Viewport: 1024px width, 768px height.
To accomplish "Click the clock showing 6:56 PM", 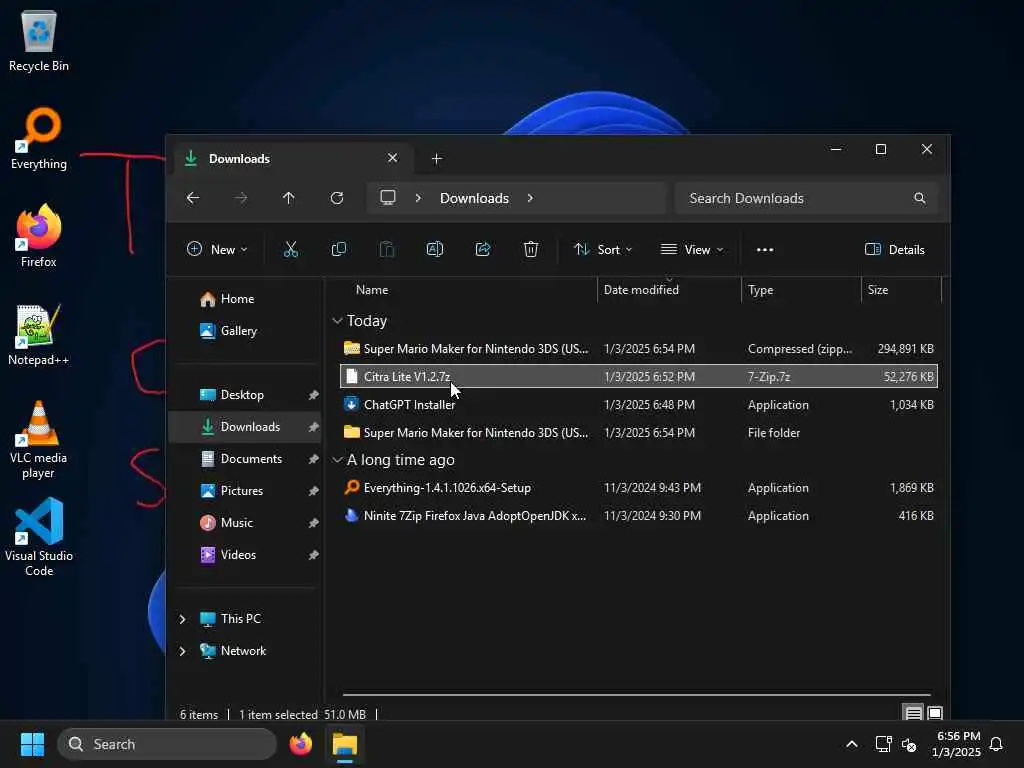I will (x=958, y=736).
